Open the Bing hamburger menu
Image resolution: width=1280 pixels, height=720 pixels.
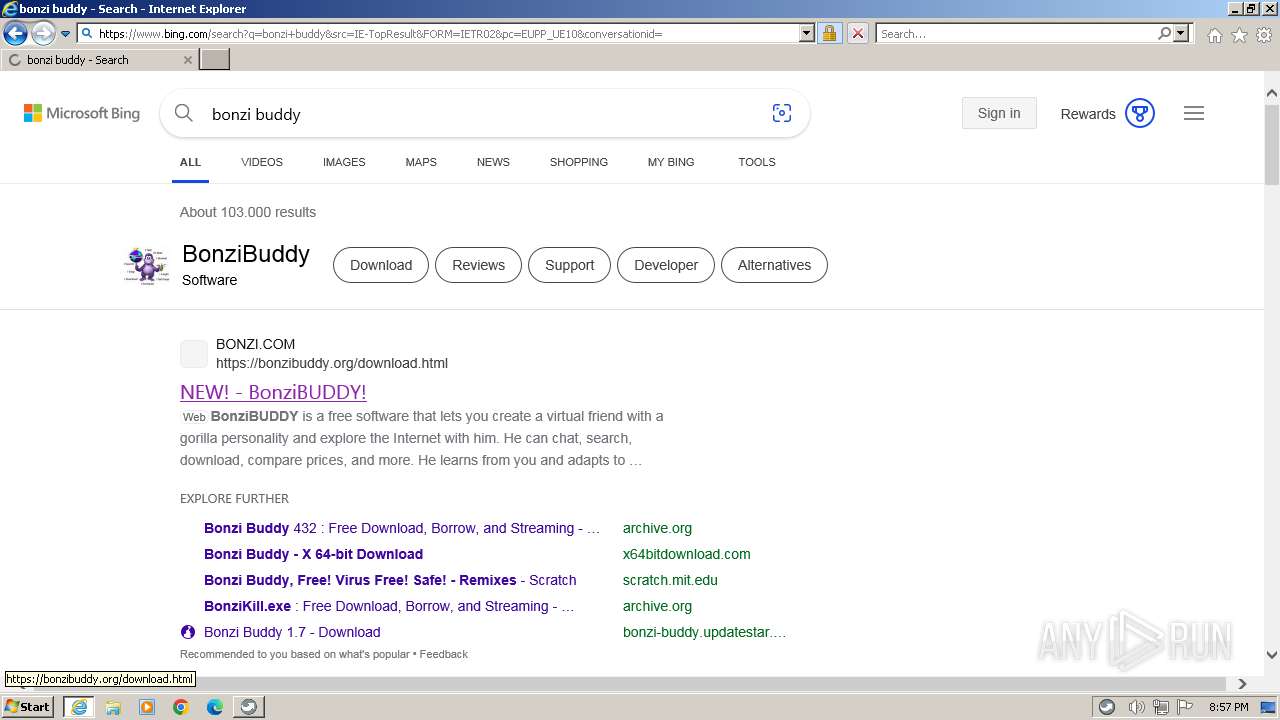click(x=1194, y=113)
